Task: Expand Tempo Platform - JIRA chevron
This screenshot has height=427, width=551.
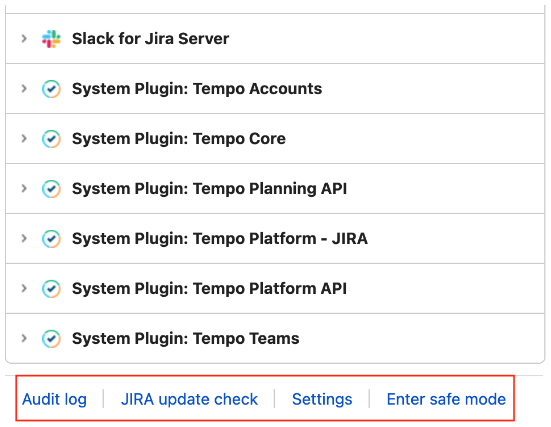Action: pos(24,238)
